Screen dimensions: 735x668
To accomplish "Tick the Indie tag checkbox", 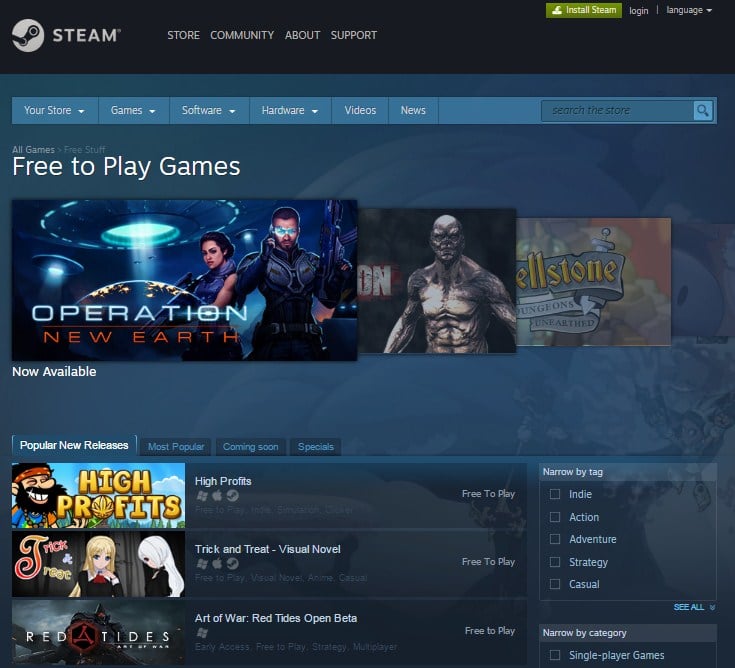I will click(555, 494).
